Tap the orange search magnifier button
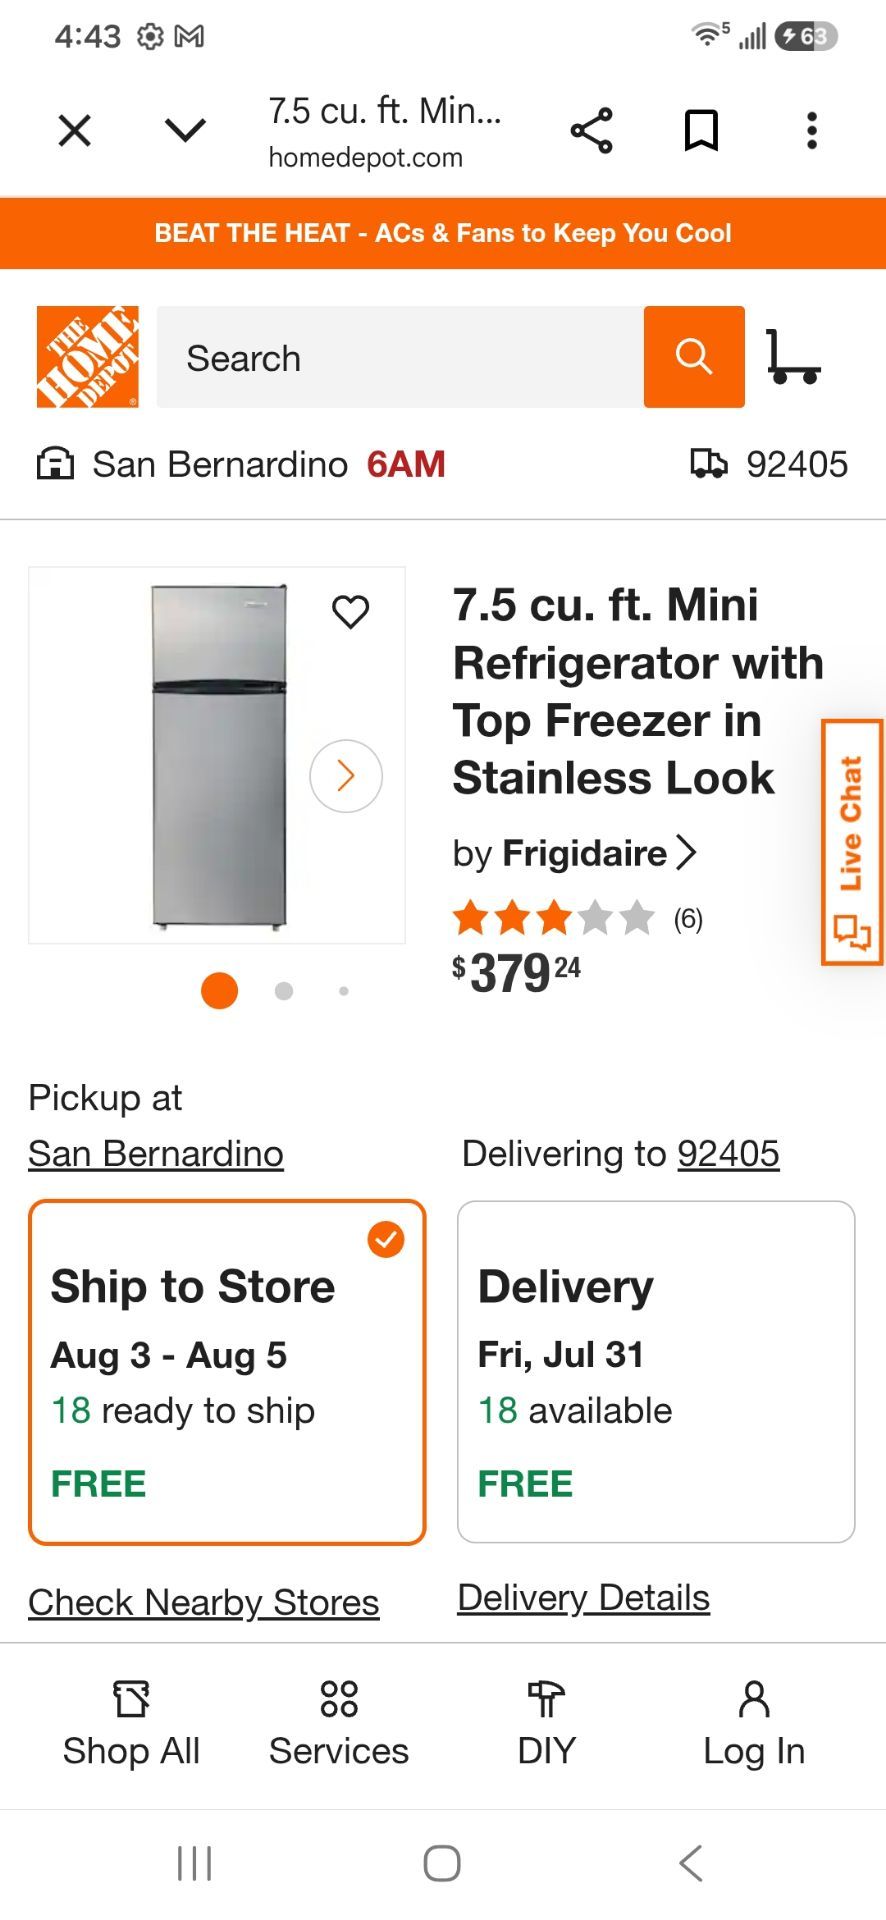 coord(694,357)
